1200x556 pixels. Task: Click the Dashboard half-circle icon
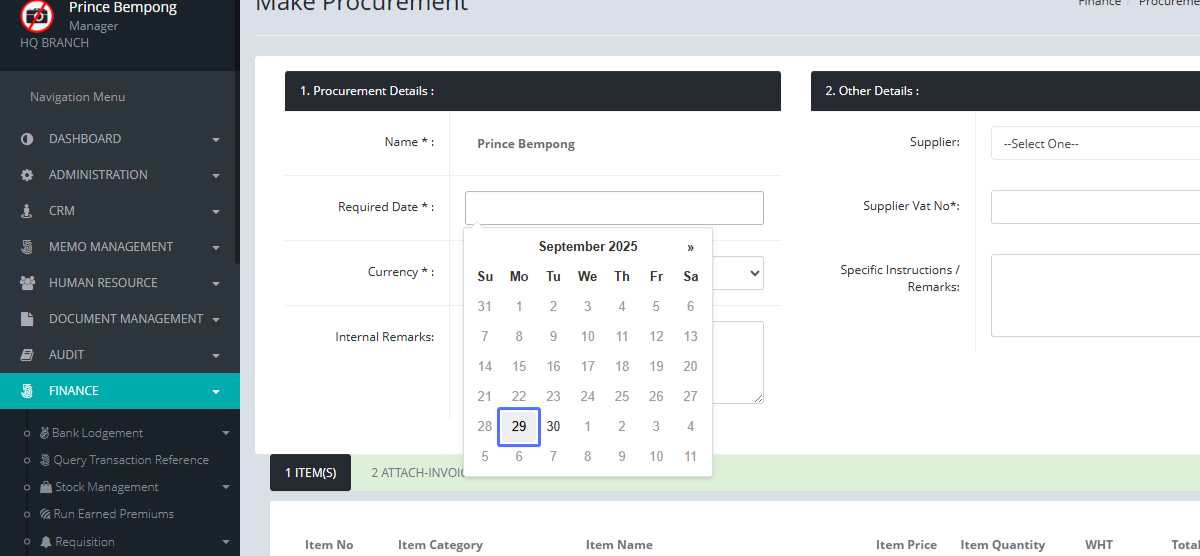[x=27, y=139]
